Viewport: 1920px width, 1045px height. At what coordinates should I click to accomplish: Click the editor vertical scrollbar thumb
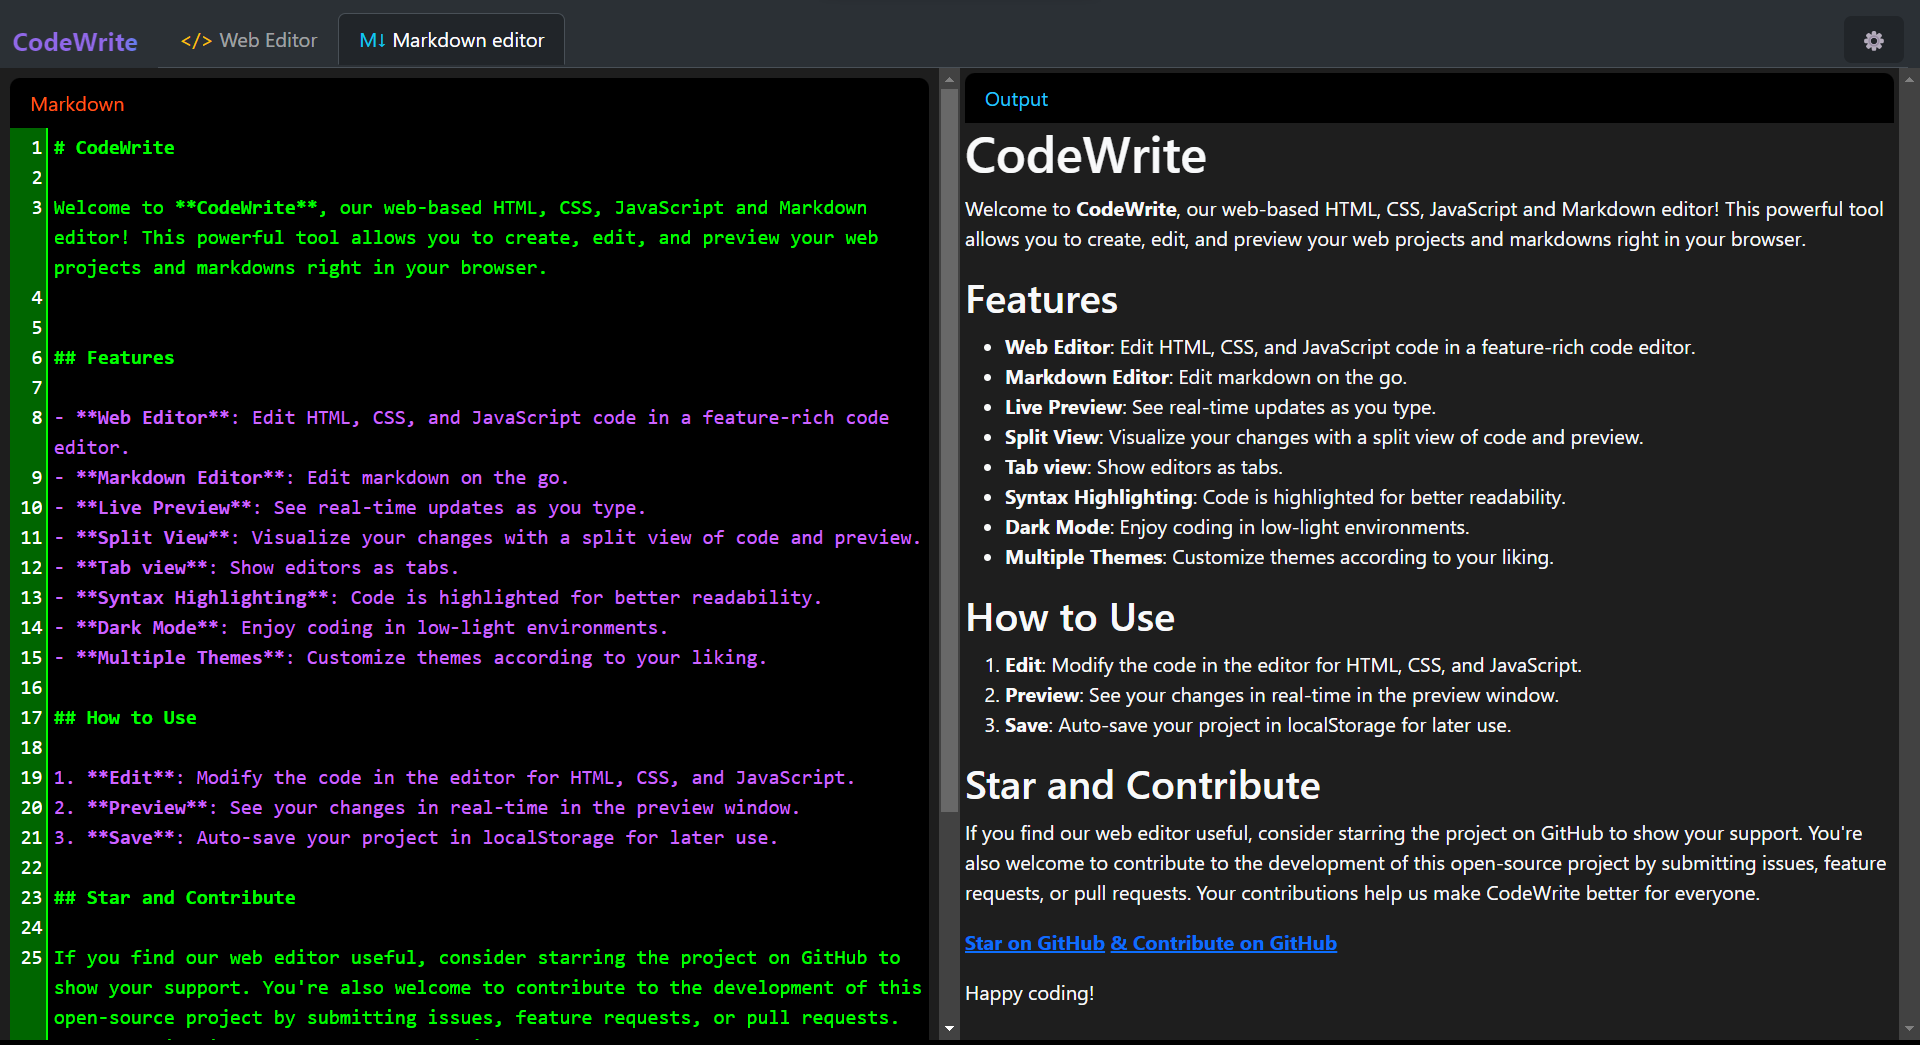click(x=949, y=450)
